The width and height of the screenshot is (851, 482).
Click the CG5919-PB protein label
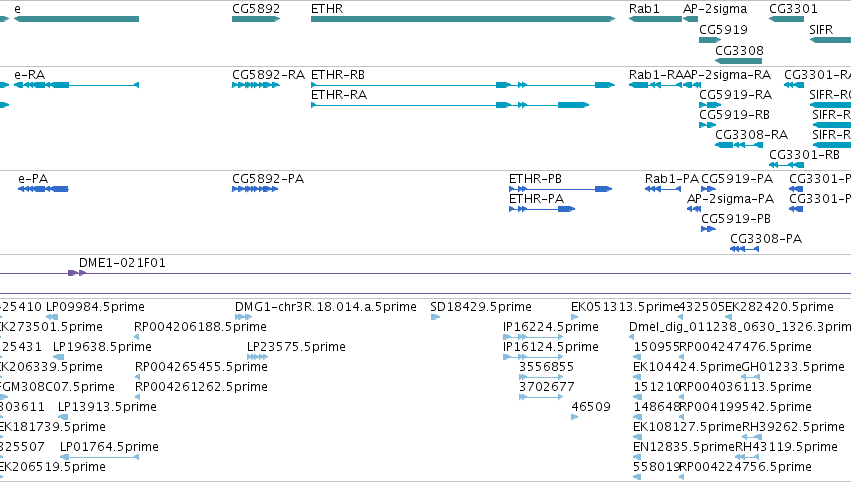pos(736,219)
